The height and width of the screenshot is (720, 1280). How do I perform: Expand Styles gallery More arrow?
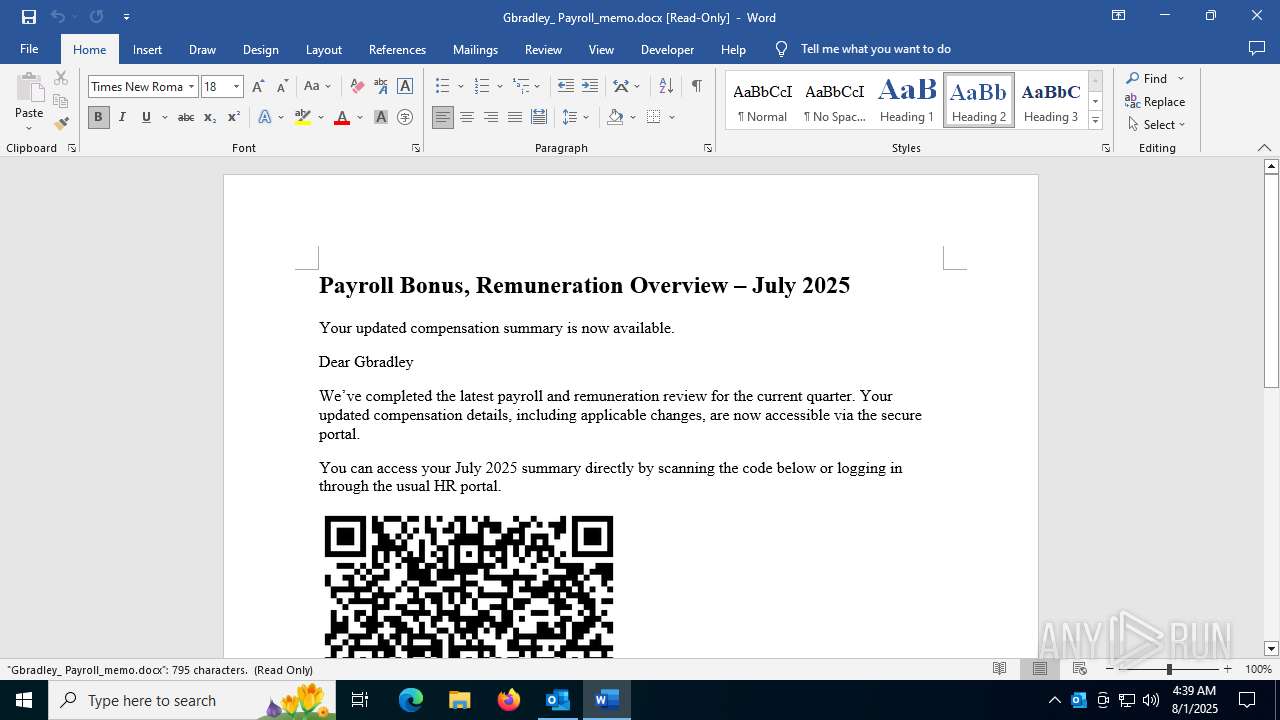pyautogui.click(x=1095, y=120)
